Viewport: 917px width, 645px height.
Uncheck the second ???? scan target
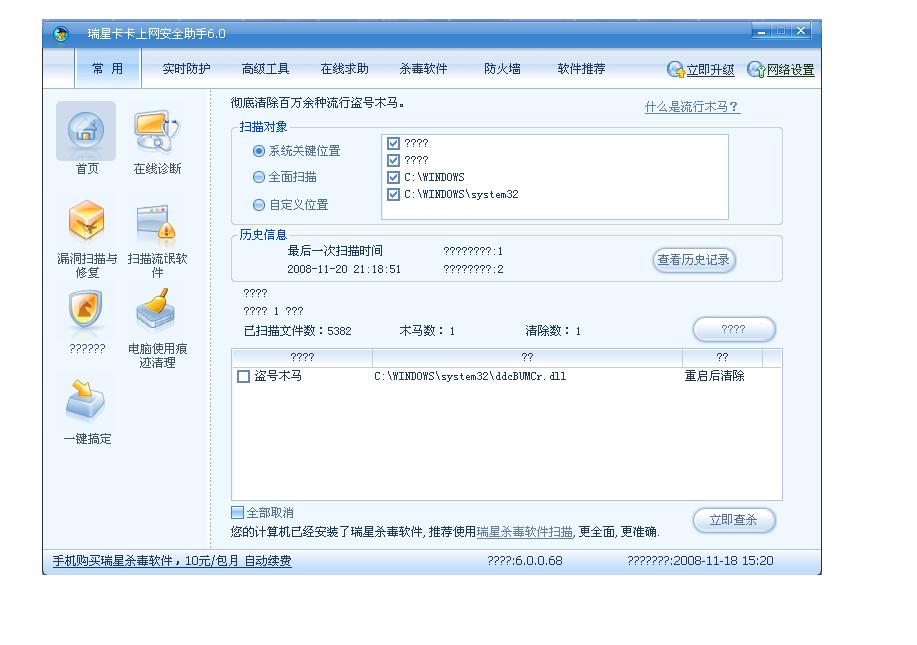[x=394, y=160]
